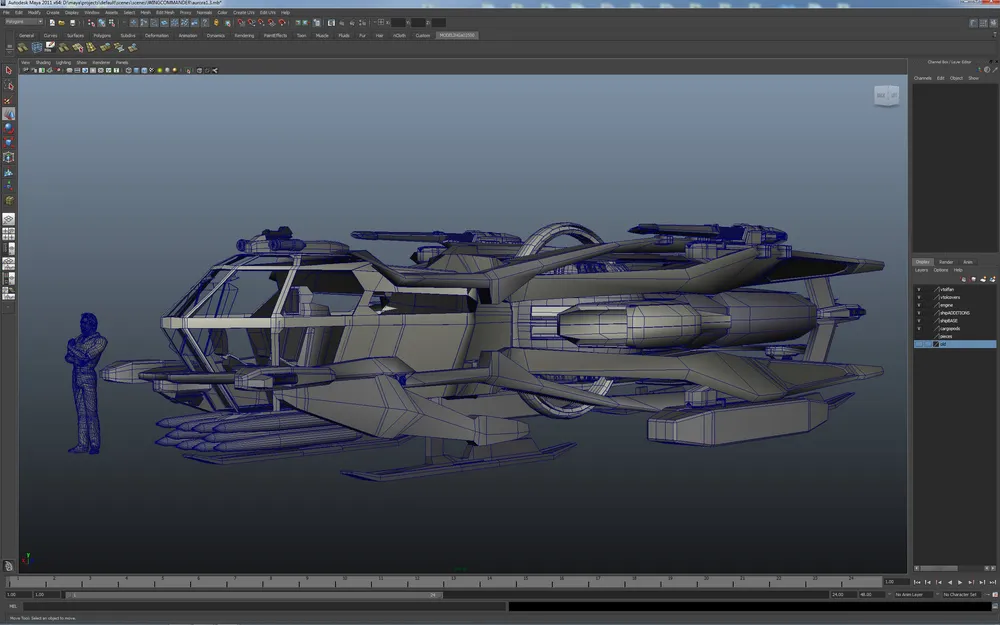
Task: Open the Edit Mesh menu
Action: 165,12
